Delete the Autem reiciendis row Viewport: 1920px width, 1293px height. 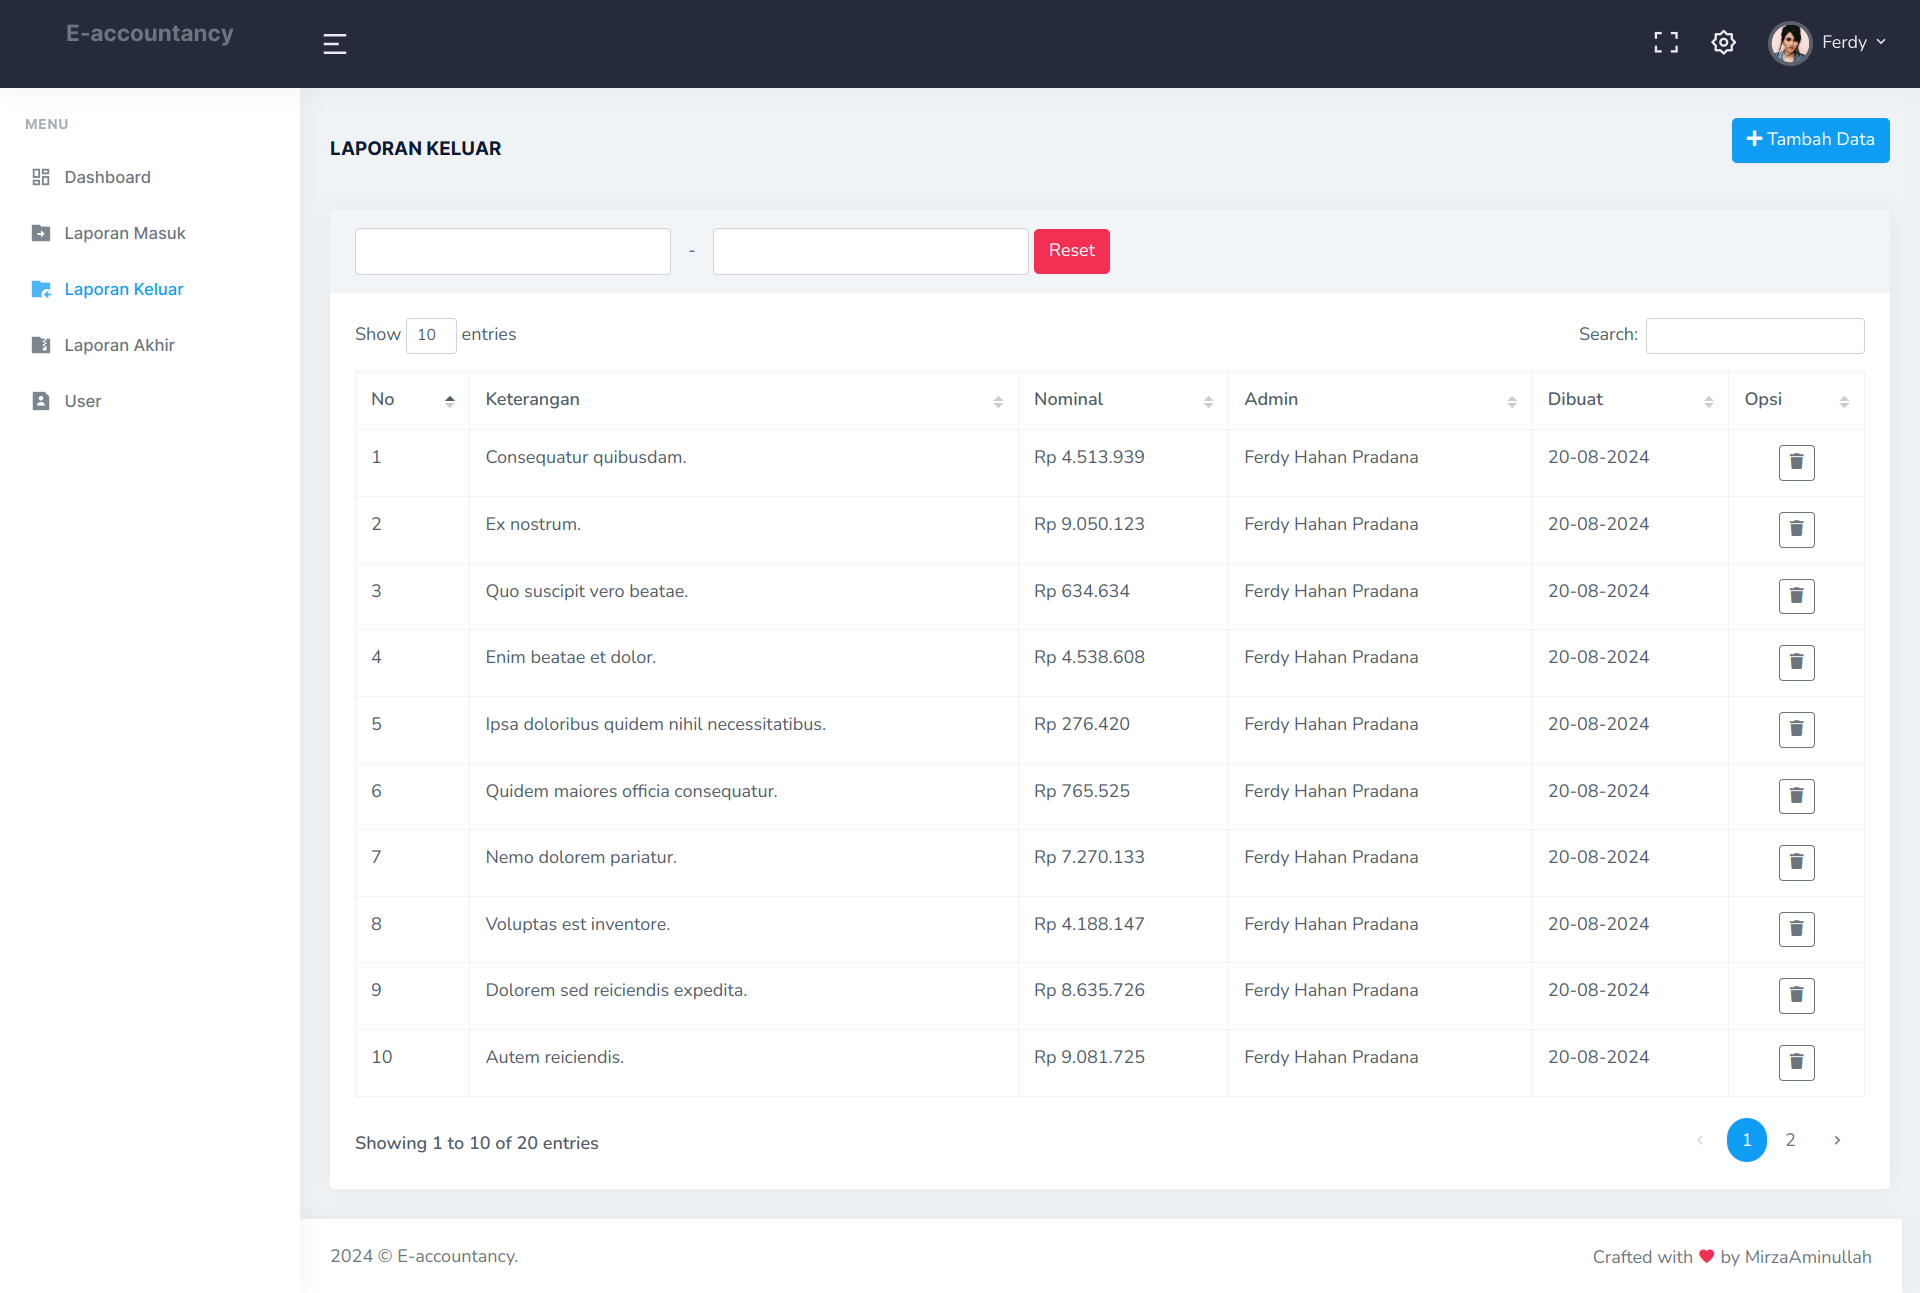[1796, 1062]
